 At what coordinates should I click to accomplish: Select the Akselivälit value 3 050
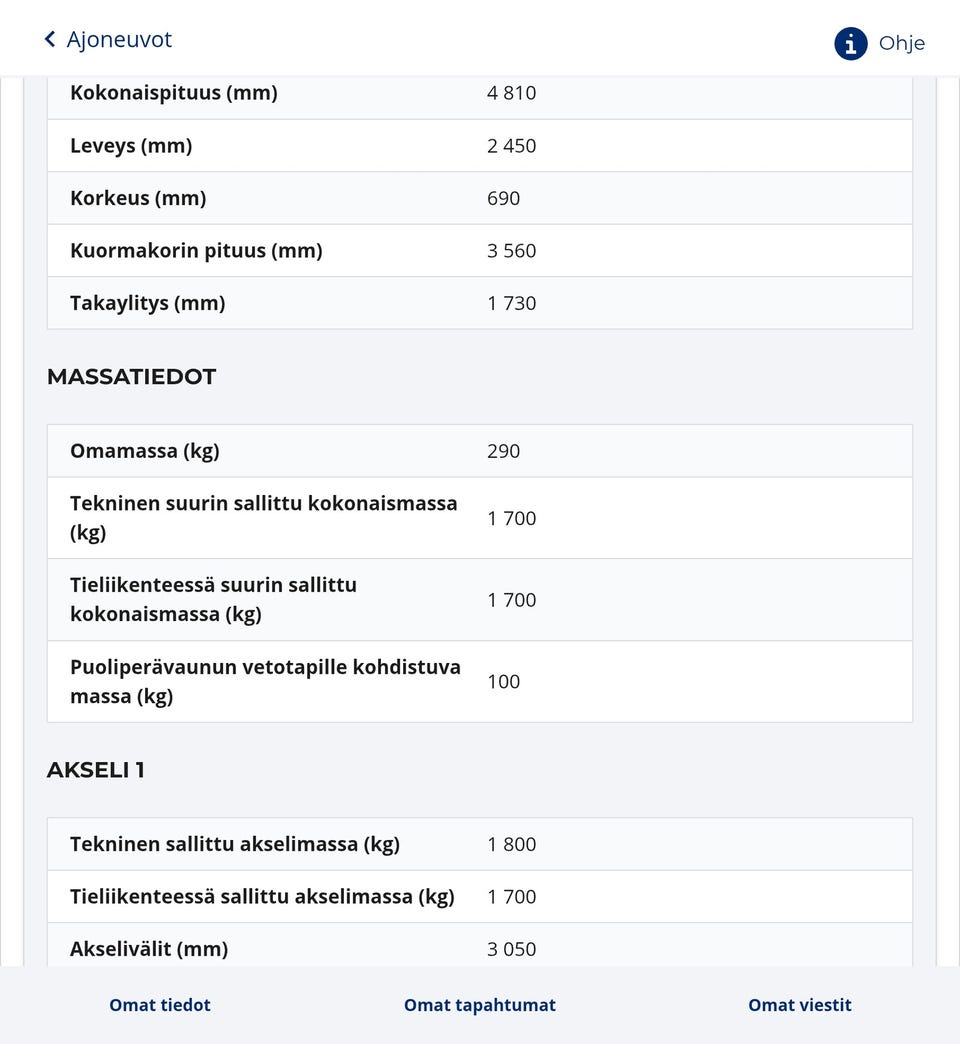[x=512, y=949]
